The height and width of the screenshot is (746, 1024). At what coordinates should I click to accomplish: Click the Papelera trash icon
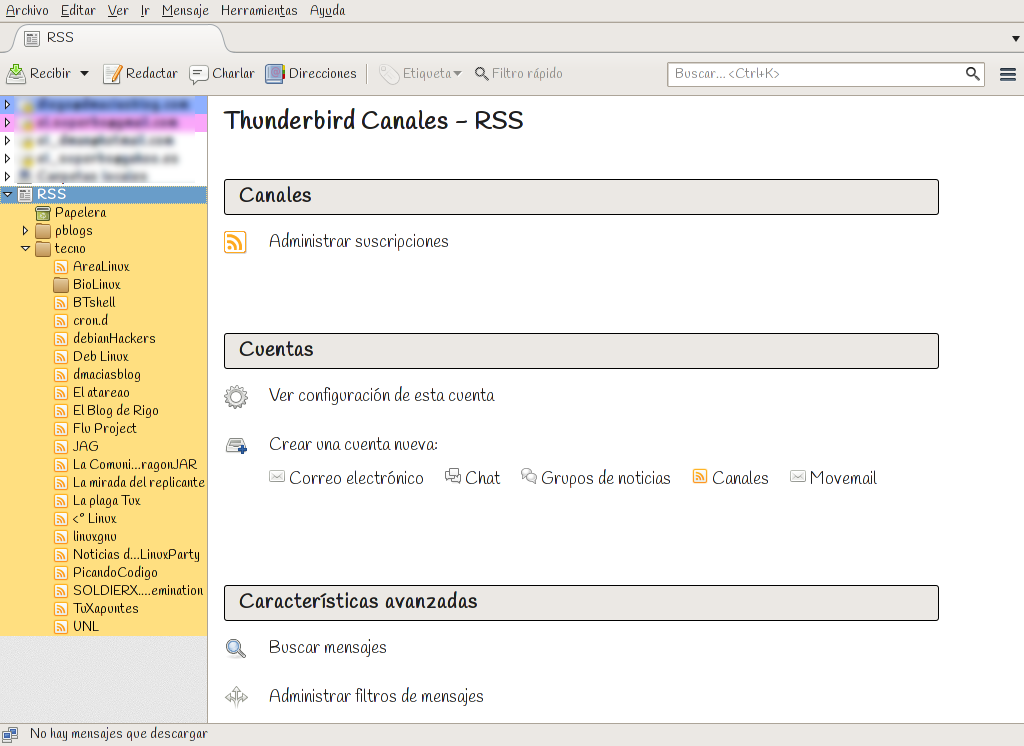pos(43,213)
